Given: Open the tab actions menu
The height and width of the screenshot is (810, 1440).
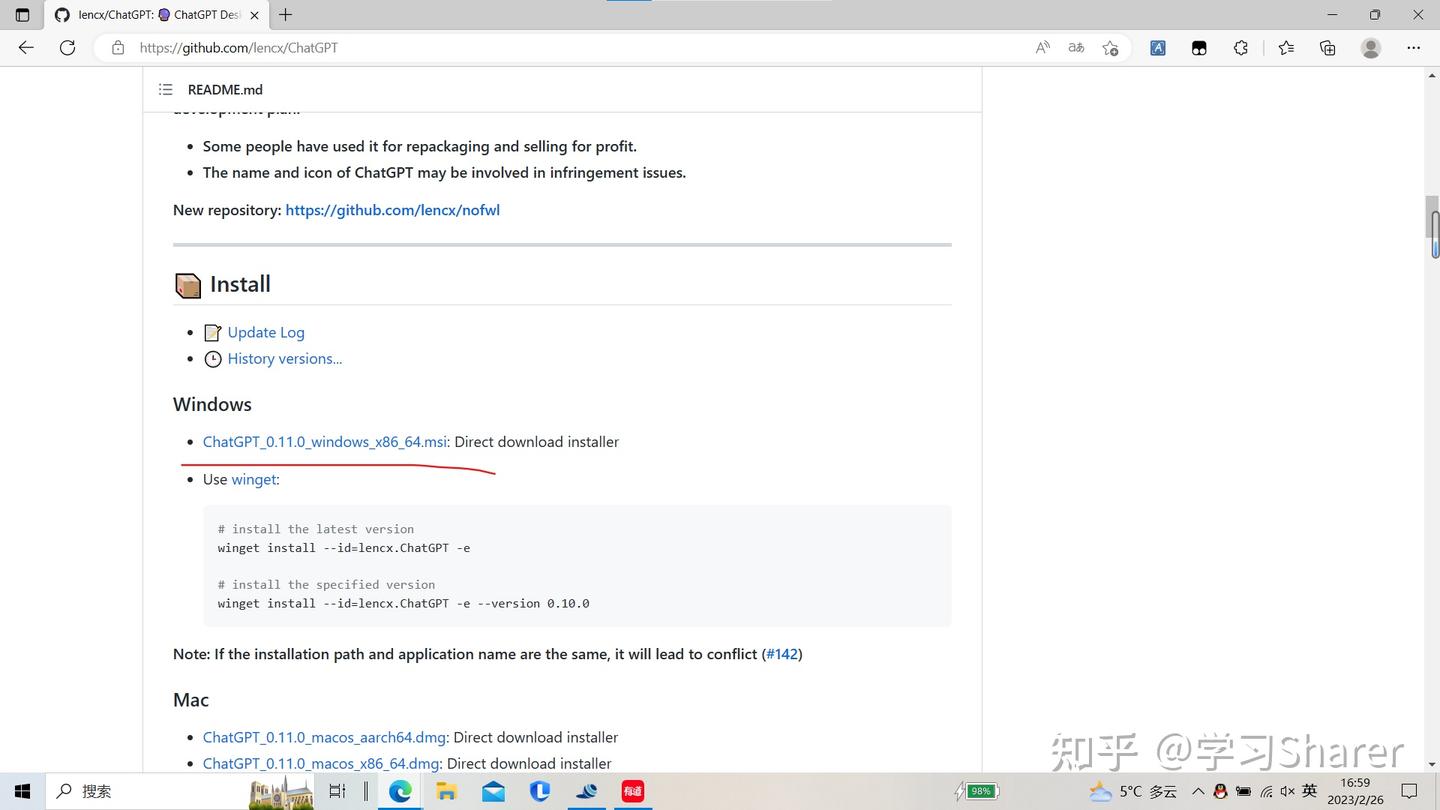Looking at the screenshot, I should (22, 15).
